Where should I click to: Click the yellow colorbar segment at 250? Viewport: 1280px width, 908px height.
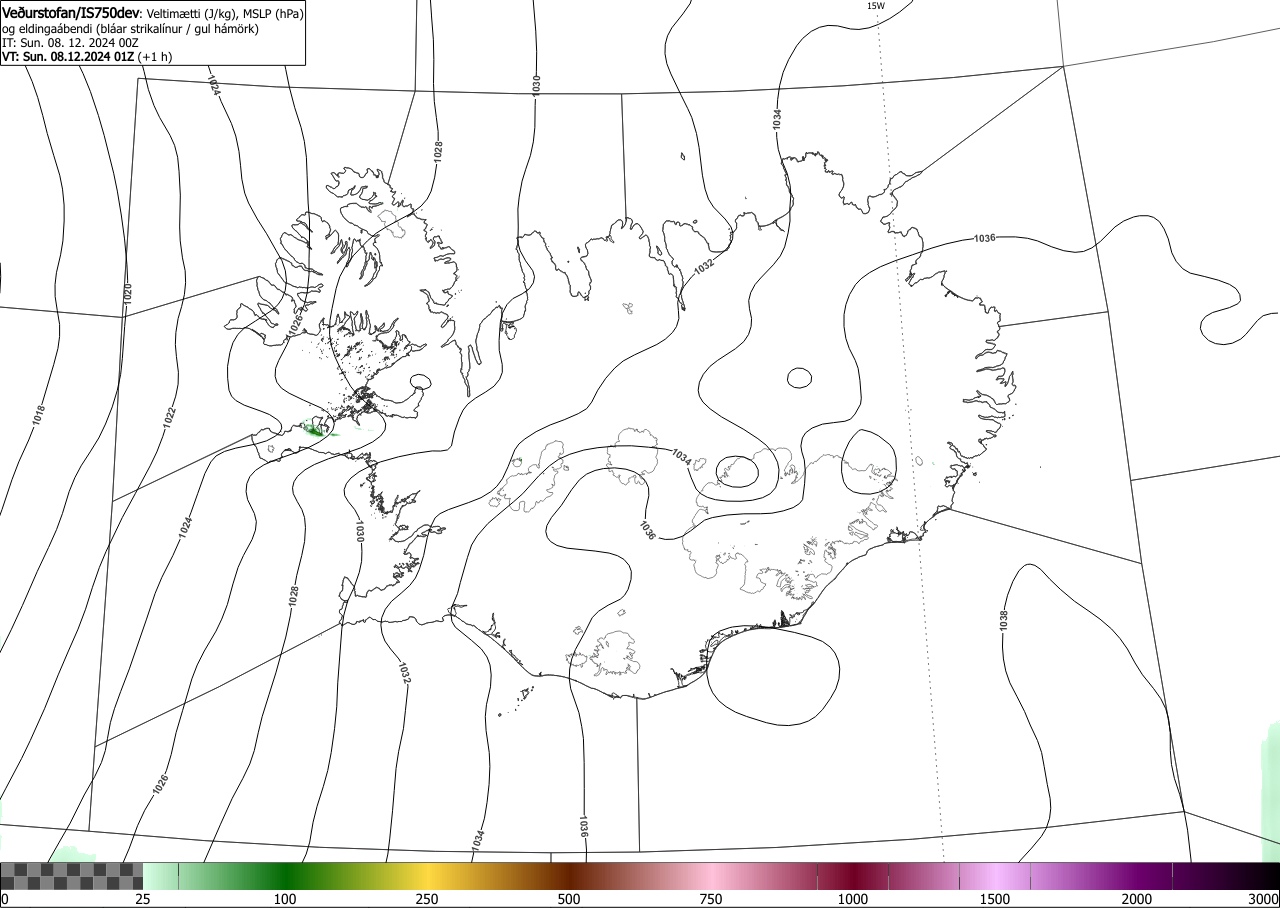427,876
